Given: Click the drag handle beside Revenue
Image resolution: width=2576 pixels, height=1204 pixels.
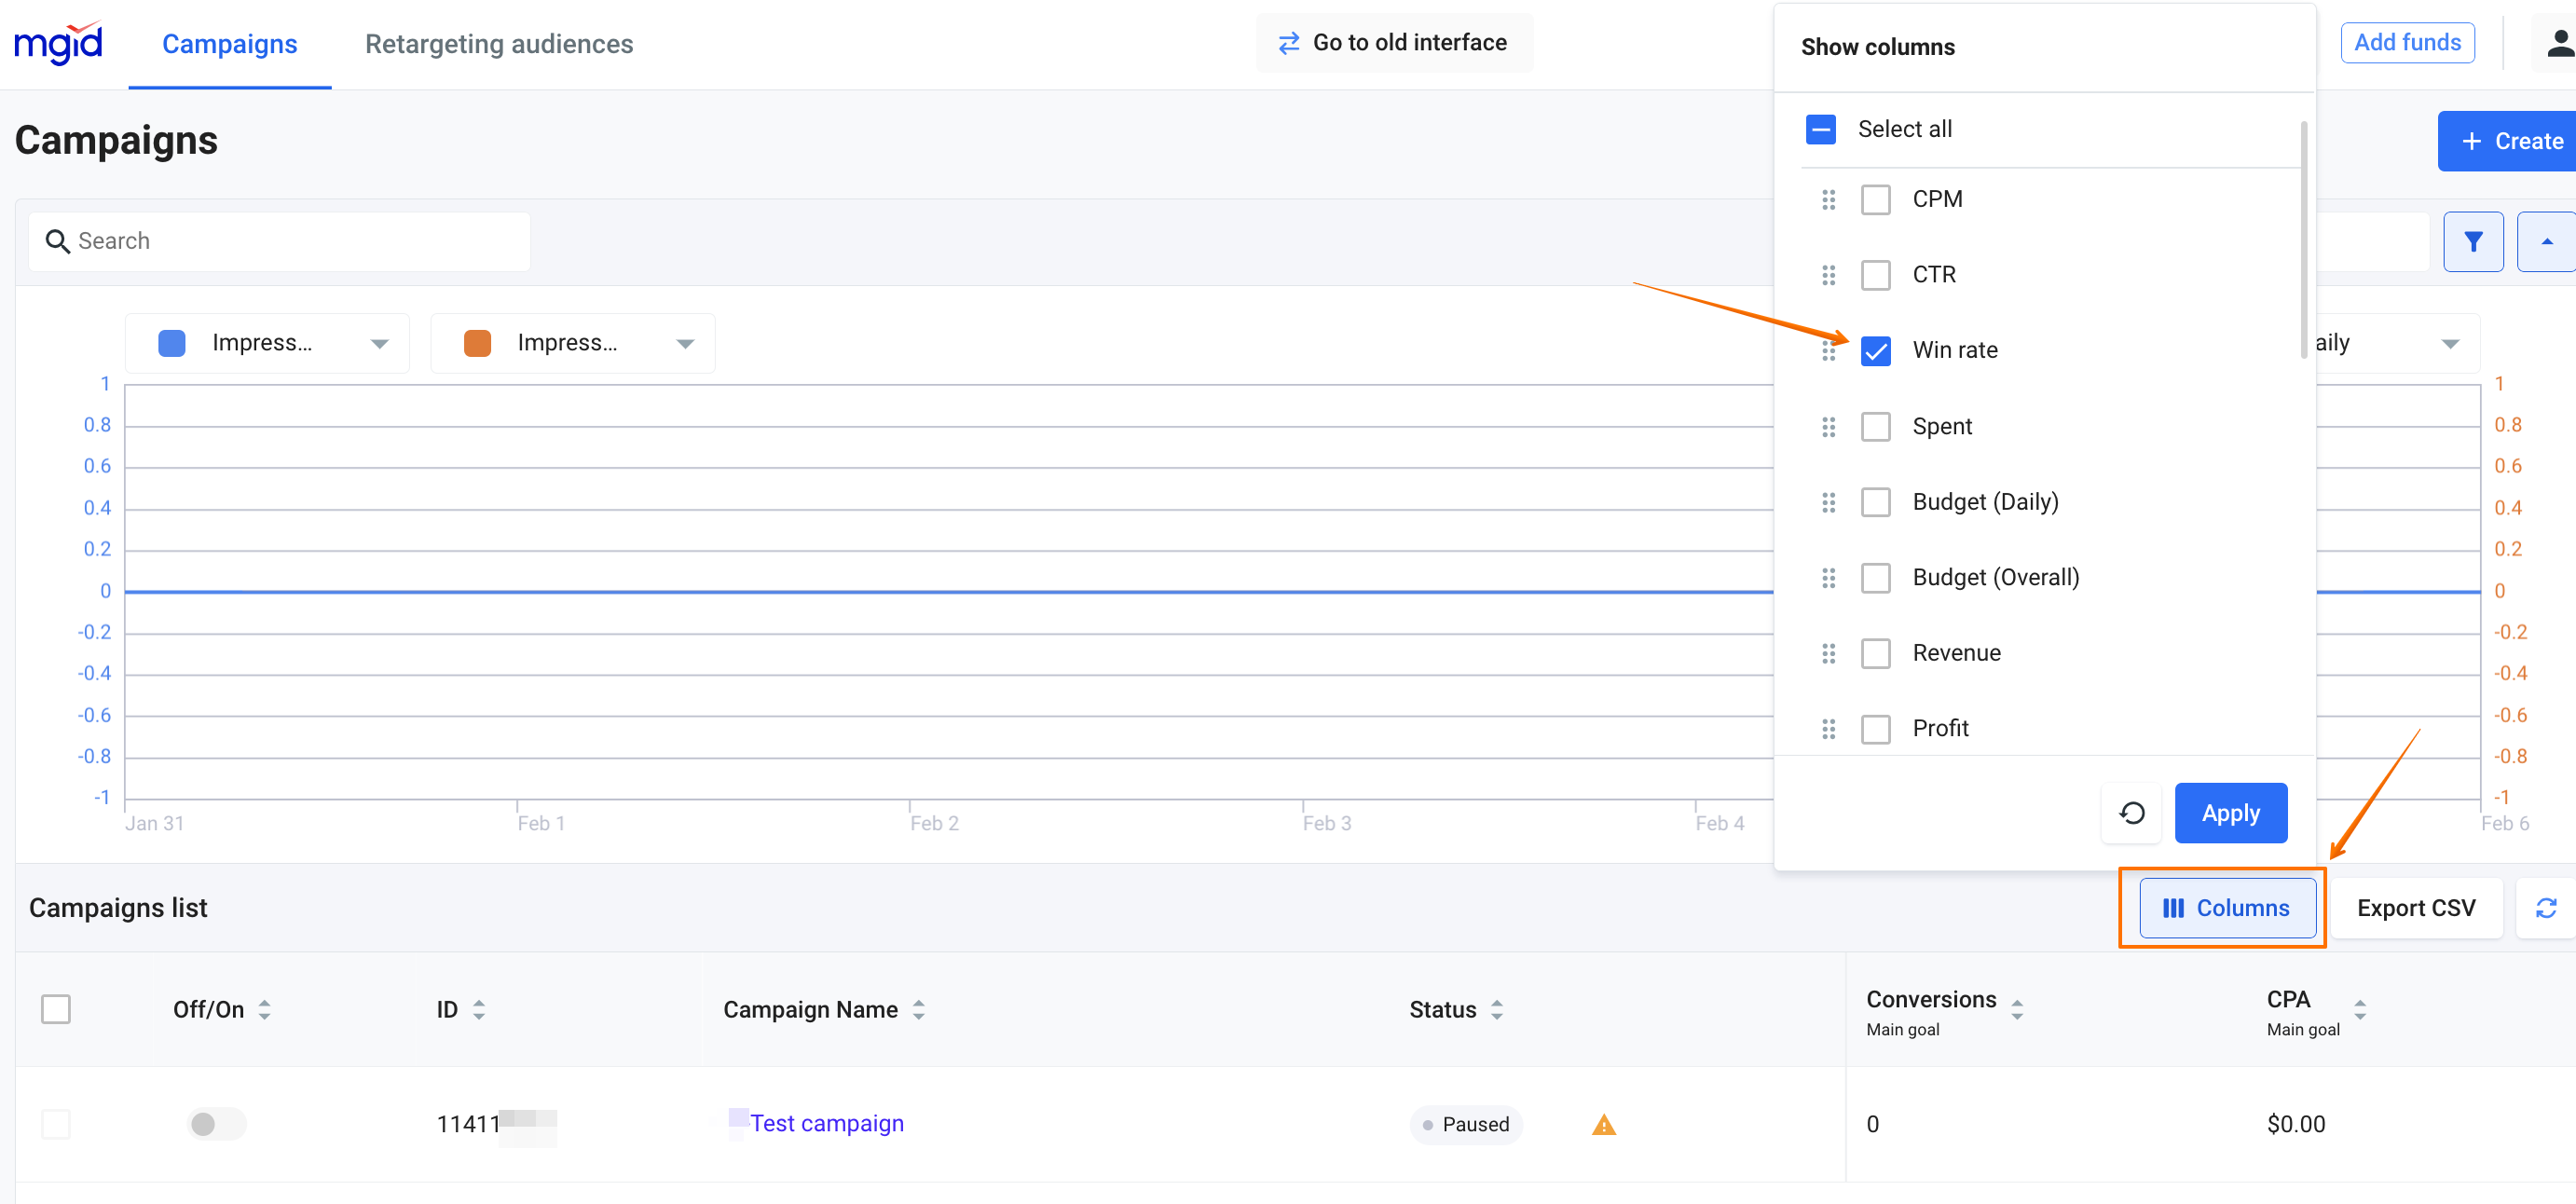Looking at the screenshot, I should pos(1828,653).
